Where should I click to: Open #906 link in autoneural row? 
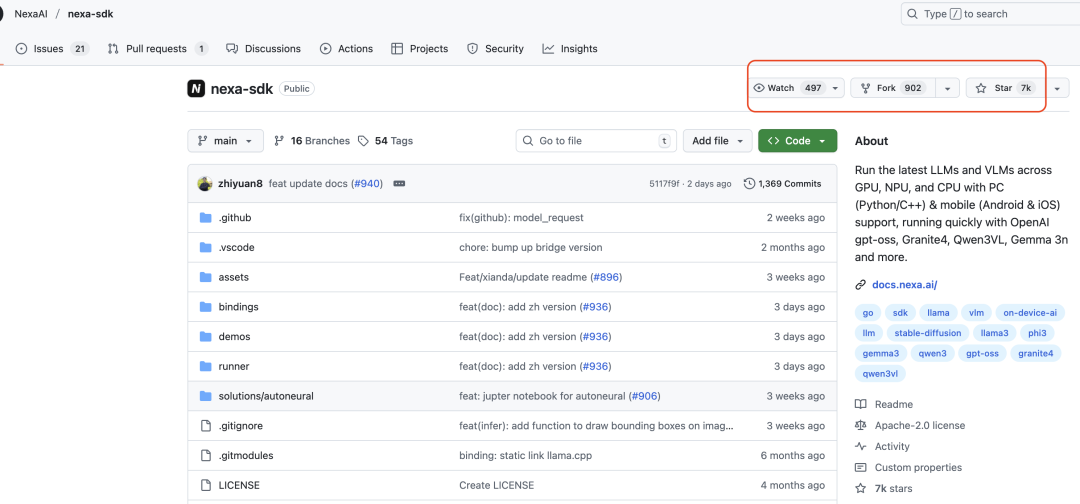(645, 396)
